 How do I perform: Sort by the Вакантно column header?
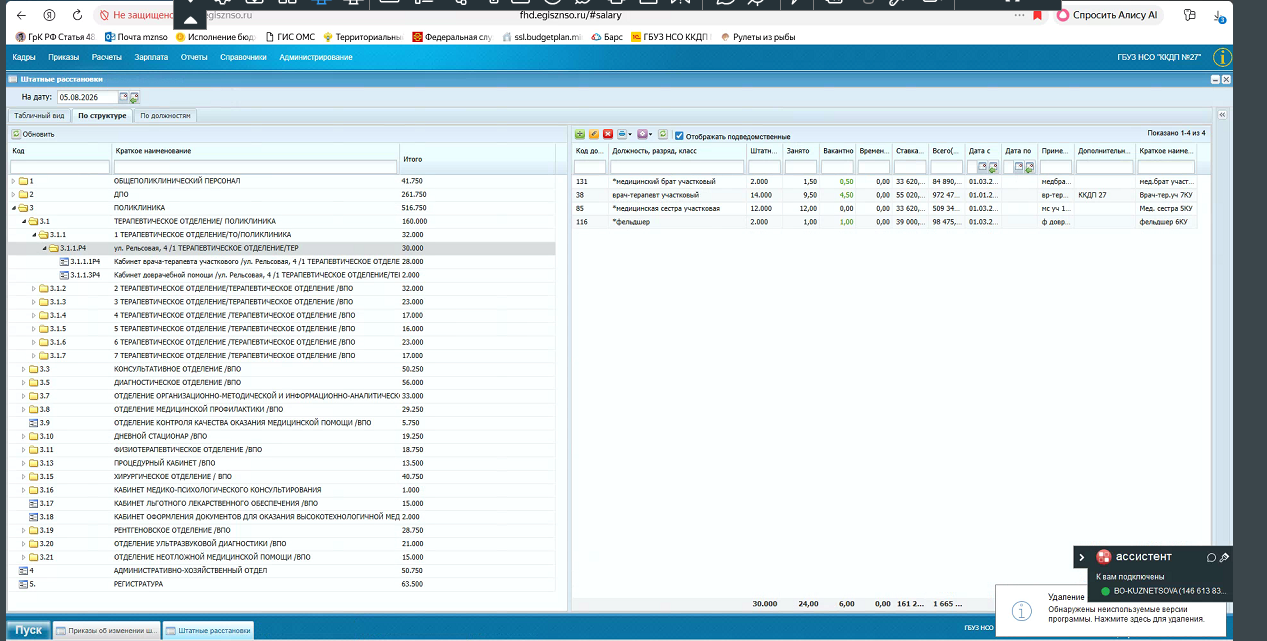(837, 151)
